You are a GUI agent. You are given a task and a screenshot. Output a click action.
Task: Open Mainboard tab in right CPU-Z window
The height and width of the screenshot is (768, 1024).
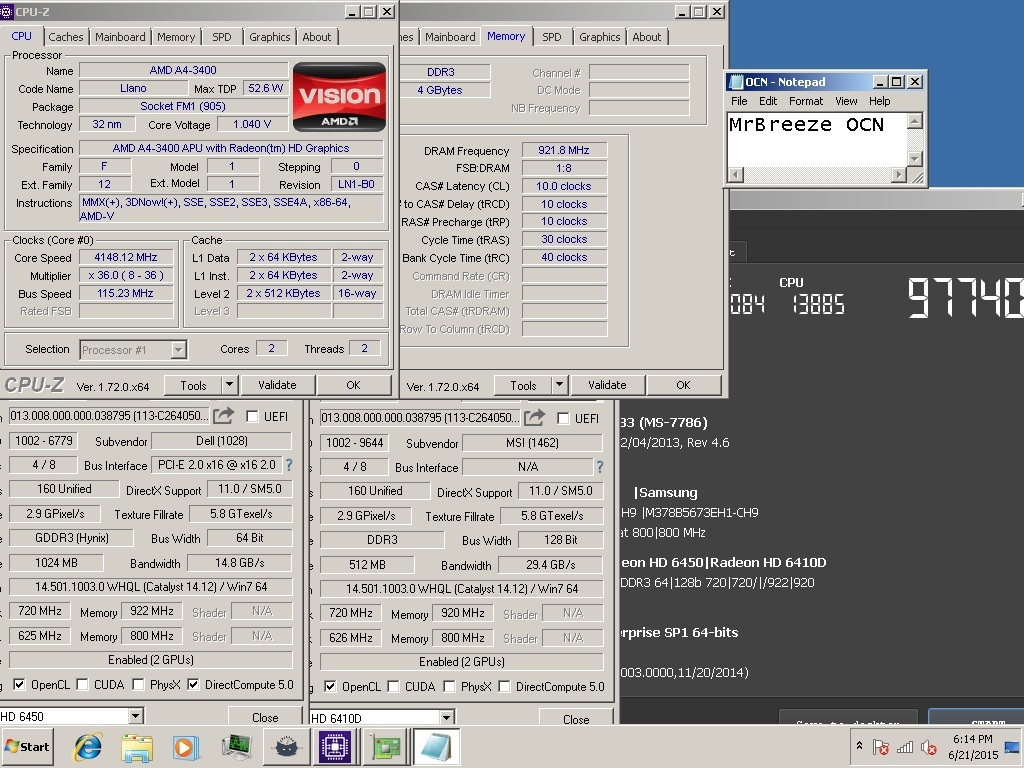pyautogui.click(x=450, y=37)
